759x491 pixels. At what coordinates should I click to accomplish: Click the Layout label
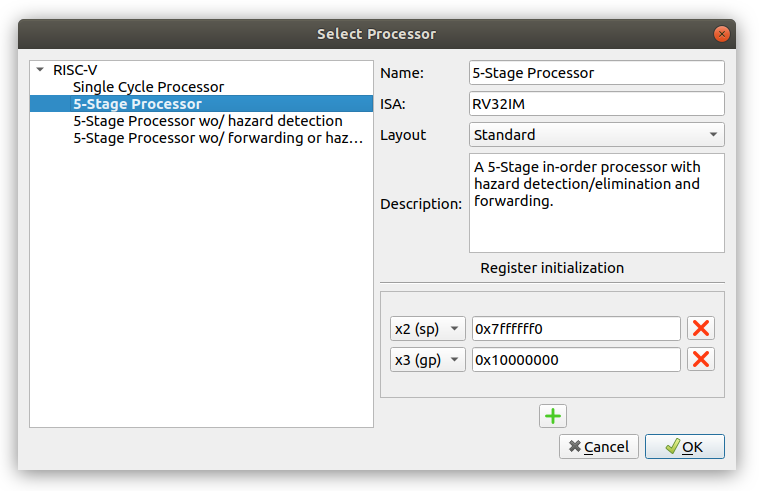pos(403,135)
